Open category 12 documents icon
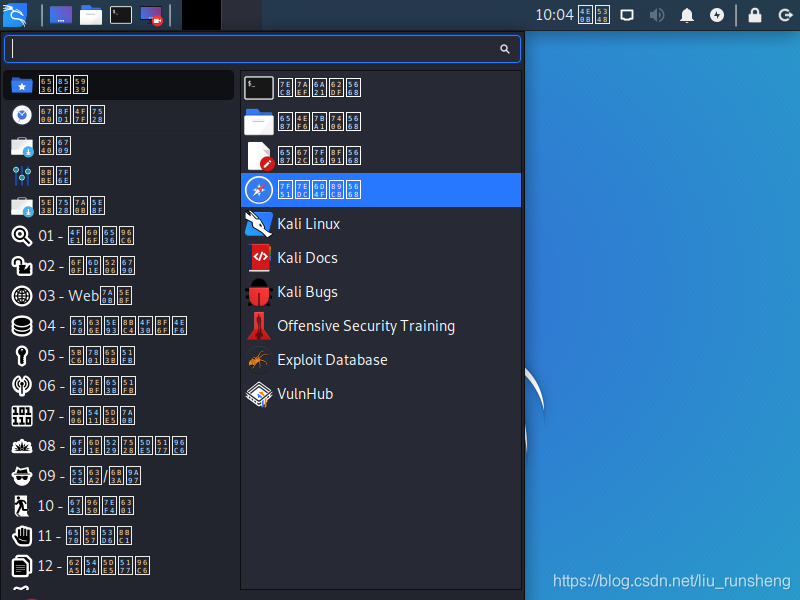This screenshot has width=800, height=600. coord(118,566)
